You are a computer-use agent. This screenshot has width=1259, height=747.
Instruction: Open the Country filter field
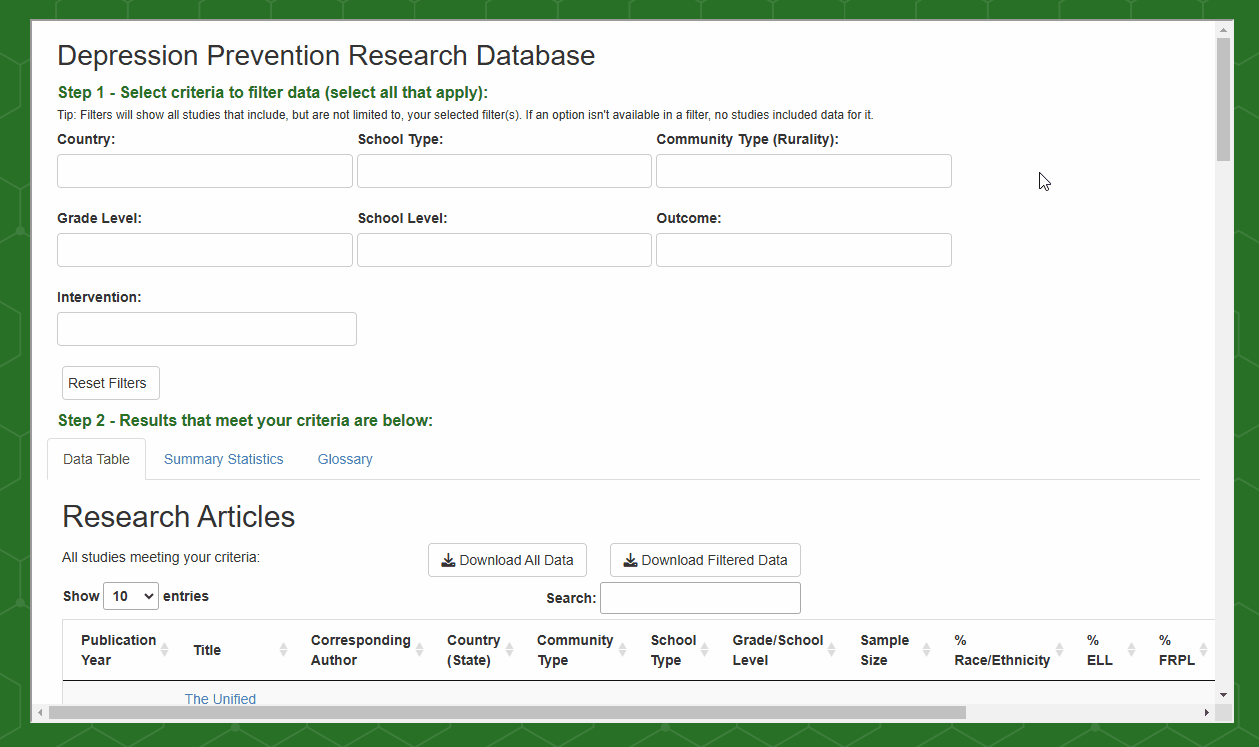[205, 171]
